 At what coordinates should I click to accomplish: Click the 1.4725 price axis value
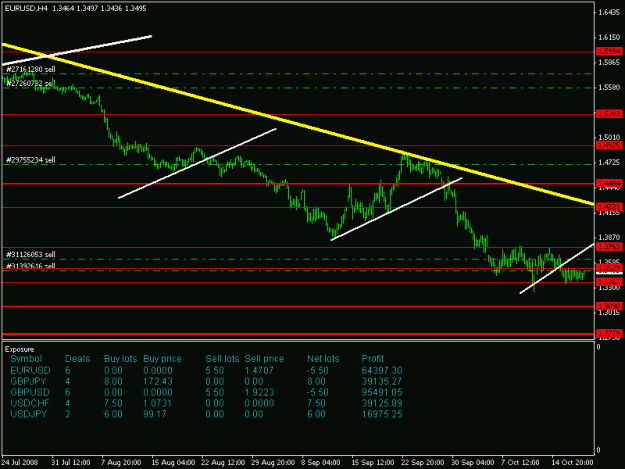point(609,162)
